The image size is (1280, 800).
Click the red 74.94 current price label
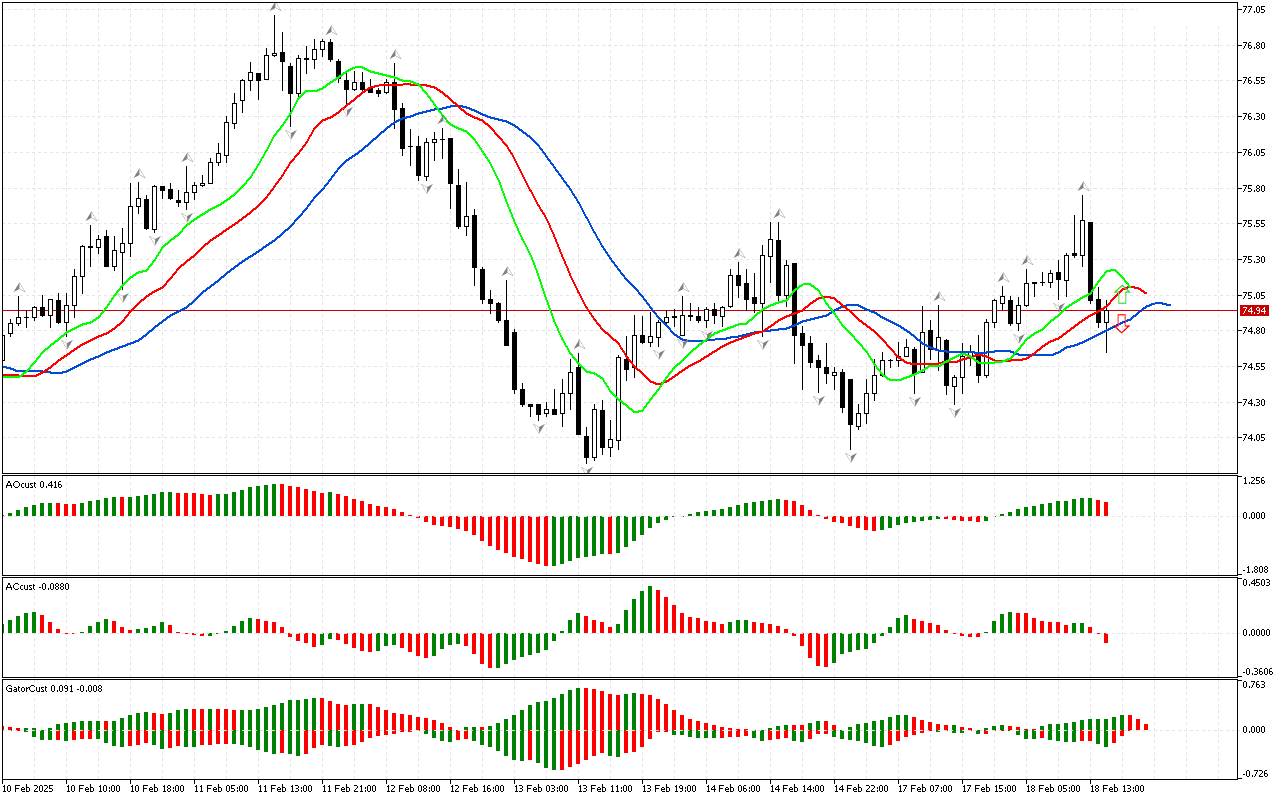click(x=1254, y=311)
